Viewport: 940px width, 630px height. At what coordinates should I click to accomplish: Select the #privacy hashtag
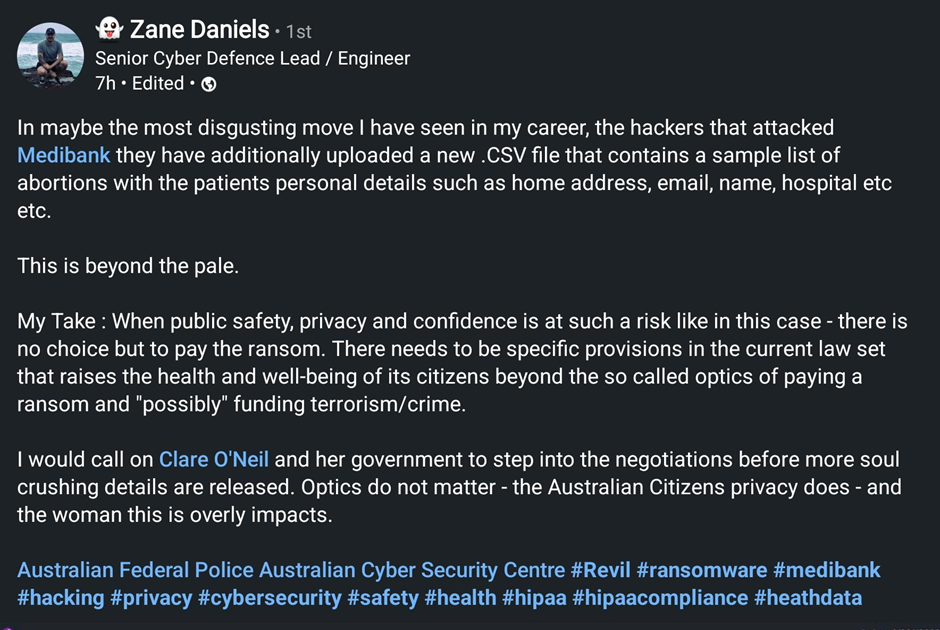pos(151,598)
